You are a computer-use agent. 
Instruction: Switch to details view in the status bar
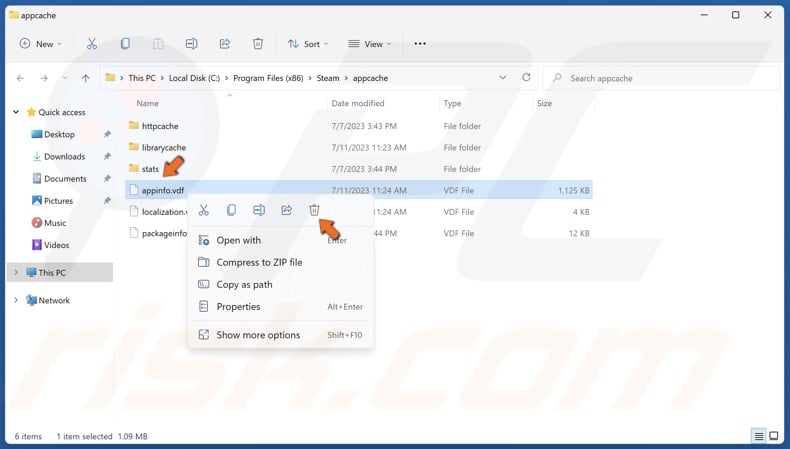[758, 436]
